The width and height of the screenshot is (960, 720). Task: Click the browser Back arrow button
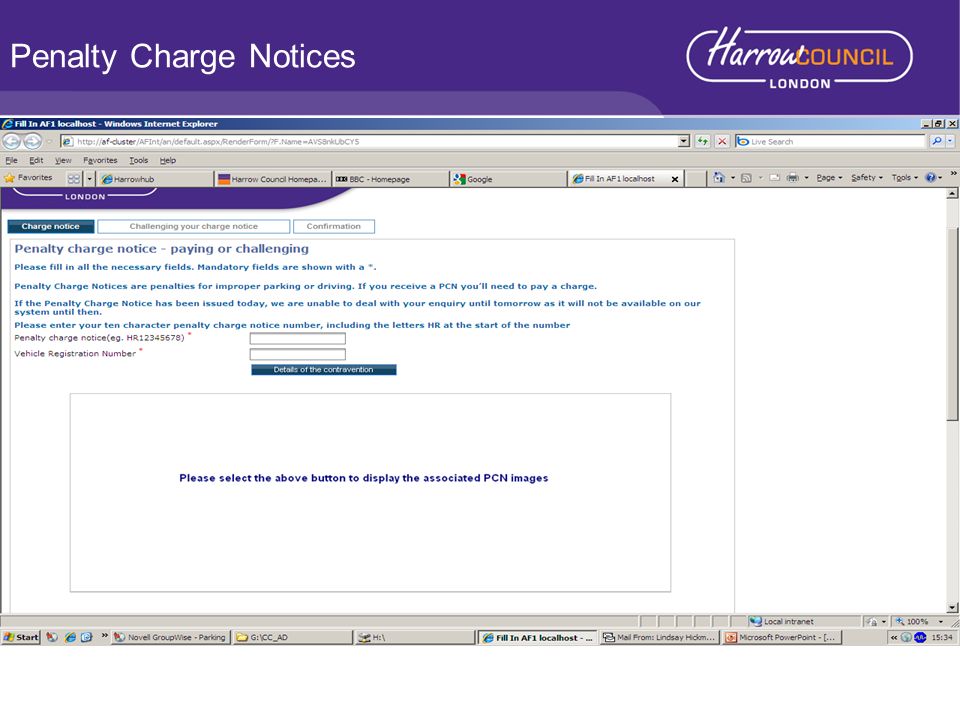[12, 141]
